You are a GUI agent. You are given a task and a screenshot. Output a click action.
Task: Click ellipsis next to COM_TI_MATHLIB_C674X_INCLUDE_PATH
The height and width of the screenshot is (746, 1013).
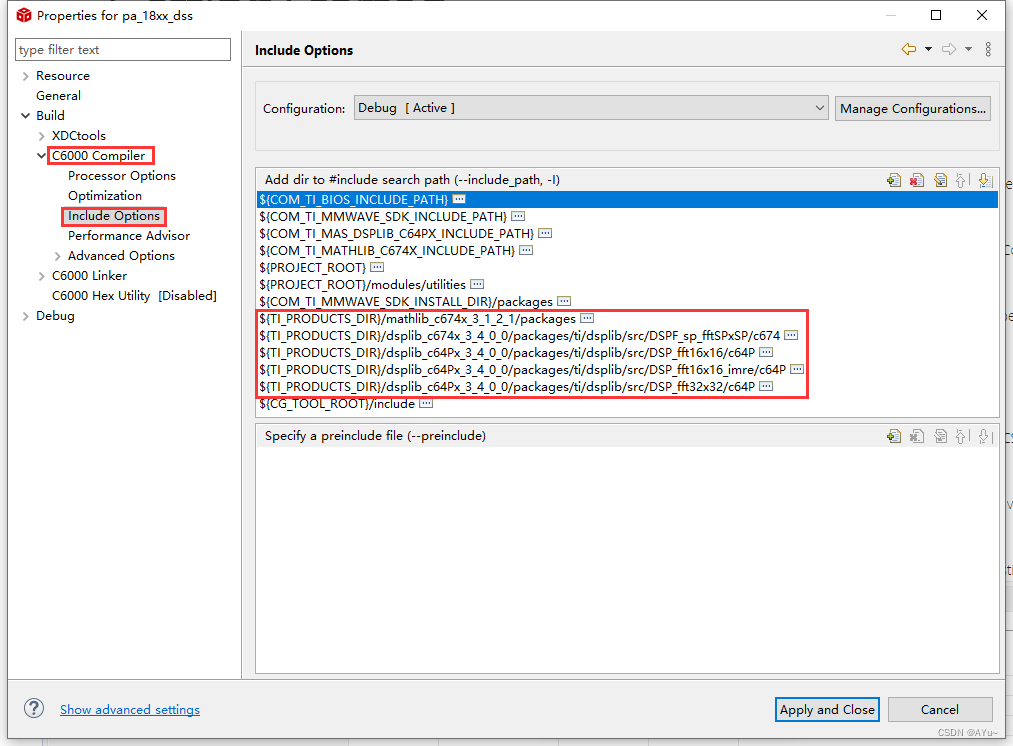(x=527, y=250)
